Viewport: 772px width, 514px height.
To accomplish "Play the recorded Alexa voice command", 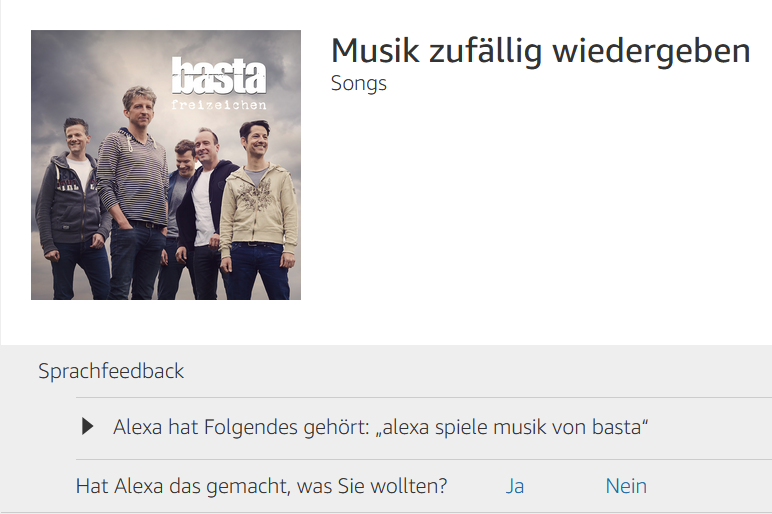I will pos(88,427).
